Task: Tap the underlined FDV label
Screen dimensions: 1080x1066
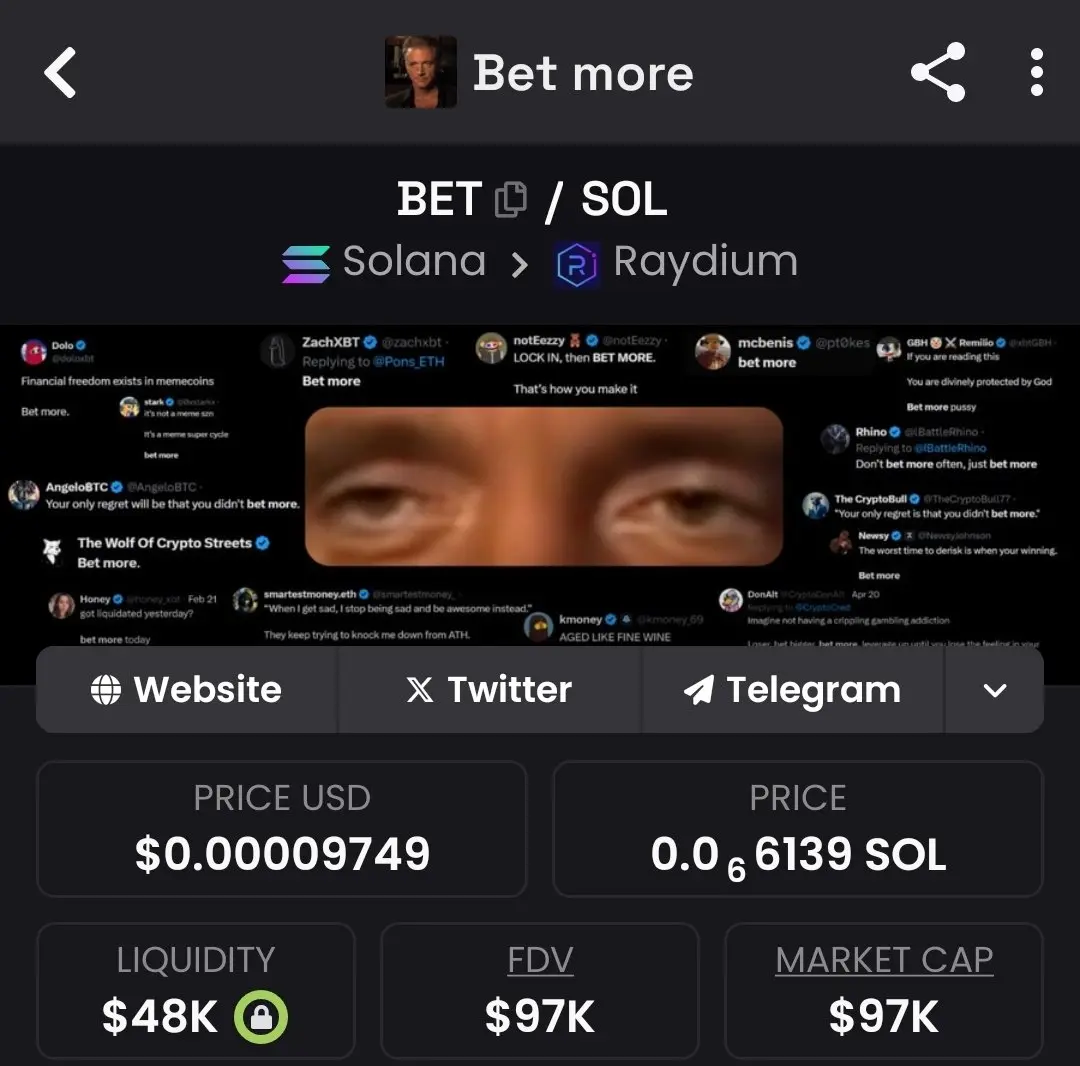Action: pyautogui.click(x=540, y=959)
